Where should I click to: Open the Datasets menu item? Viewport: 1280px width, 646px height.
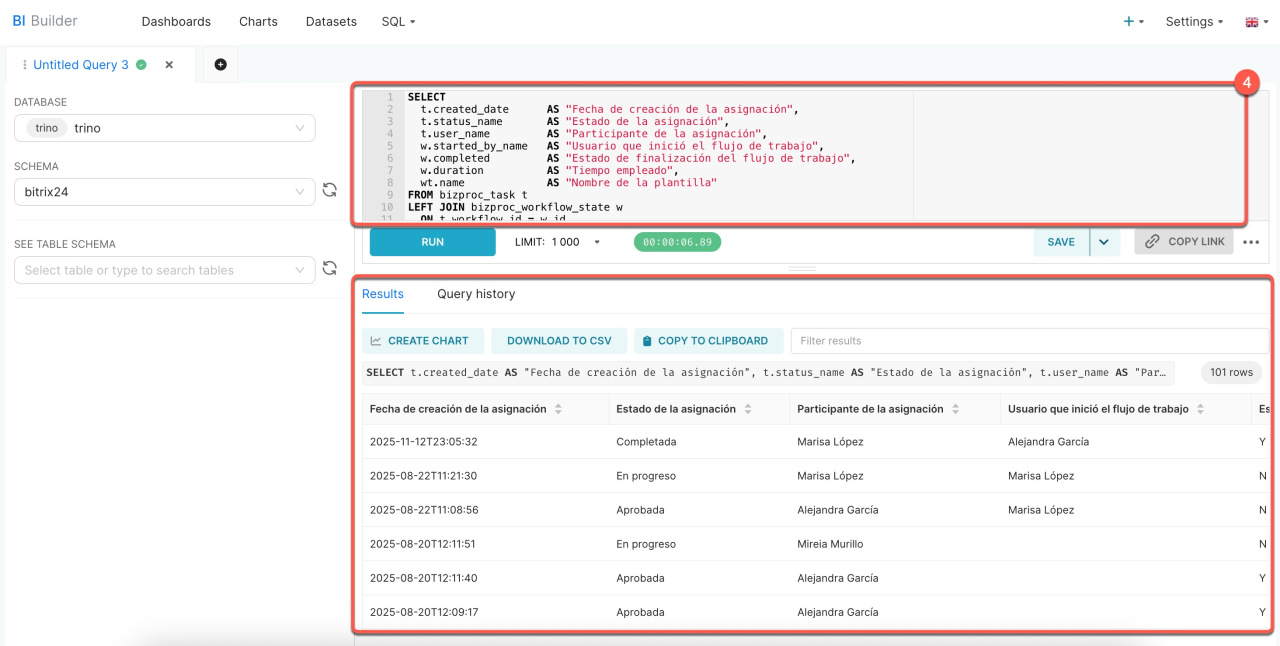pos(330,21)
